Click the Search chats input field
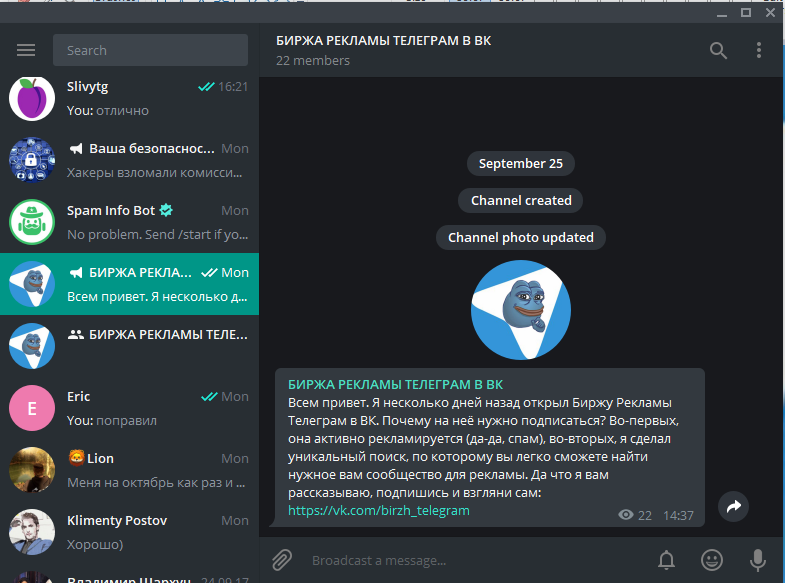This screenshot has height=583, width=785. click(150, 50)
